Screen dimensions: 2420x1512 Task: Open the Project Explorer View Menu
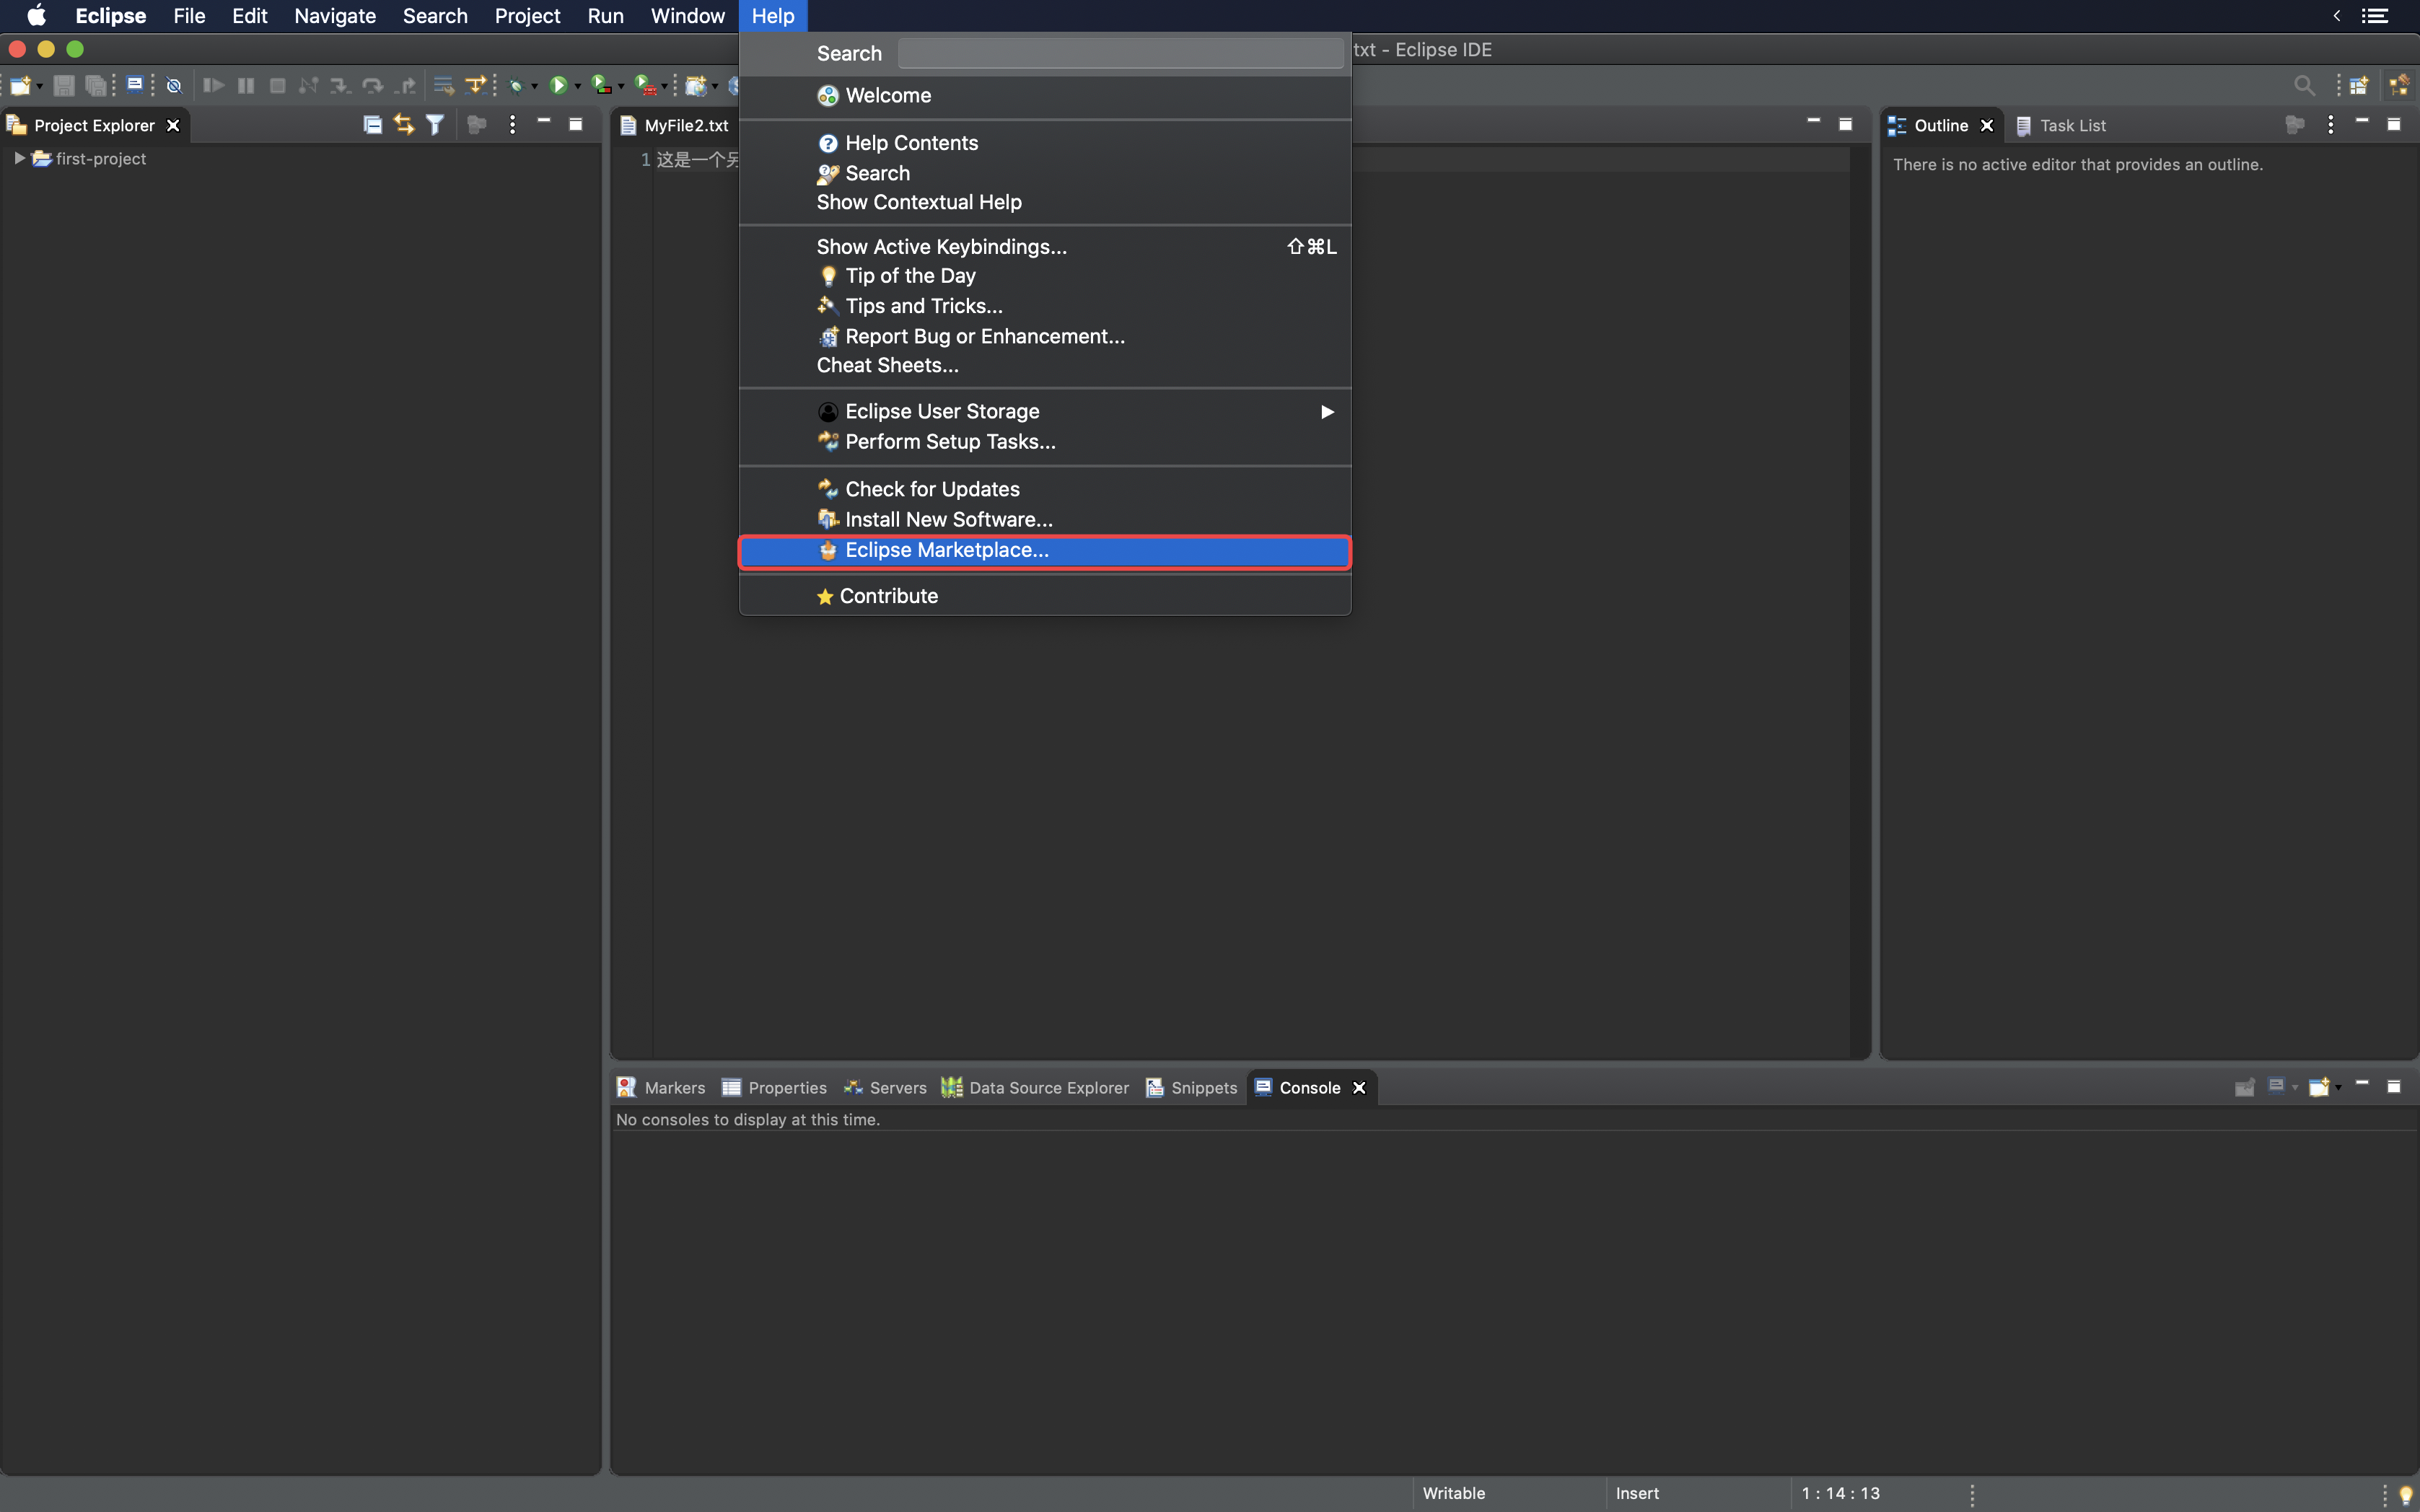[512, 125]
